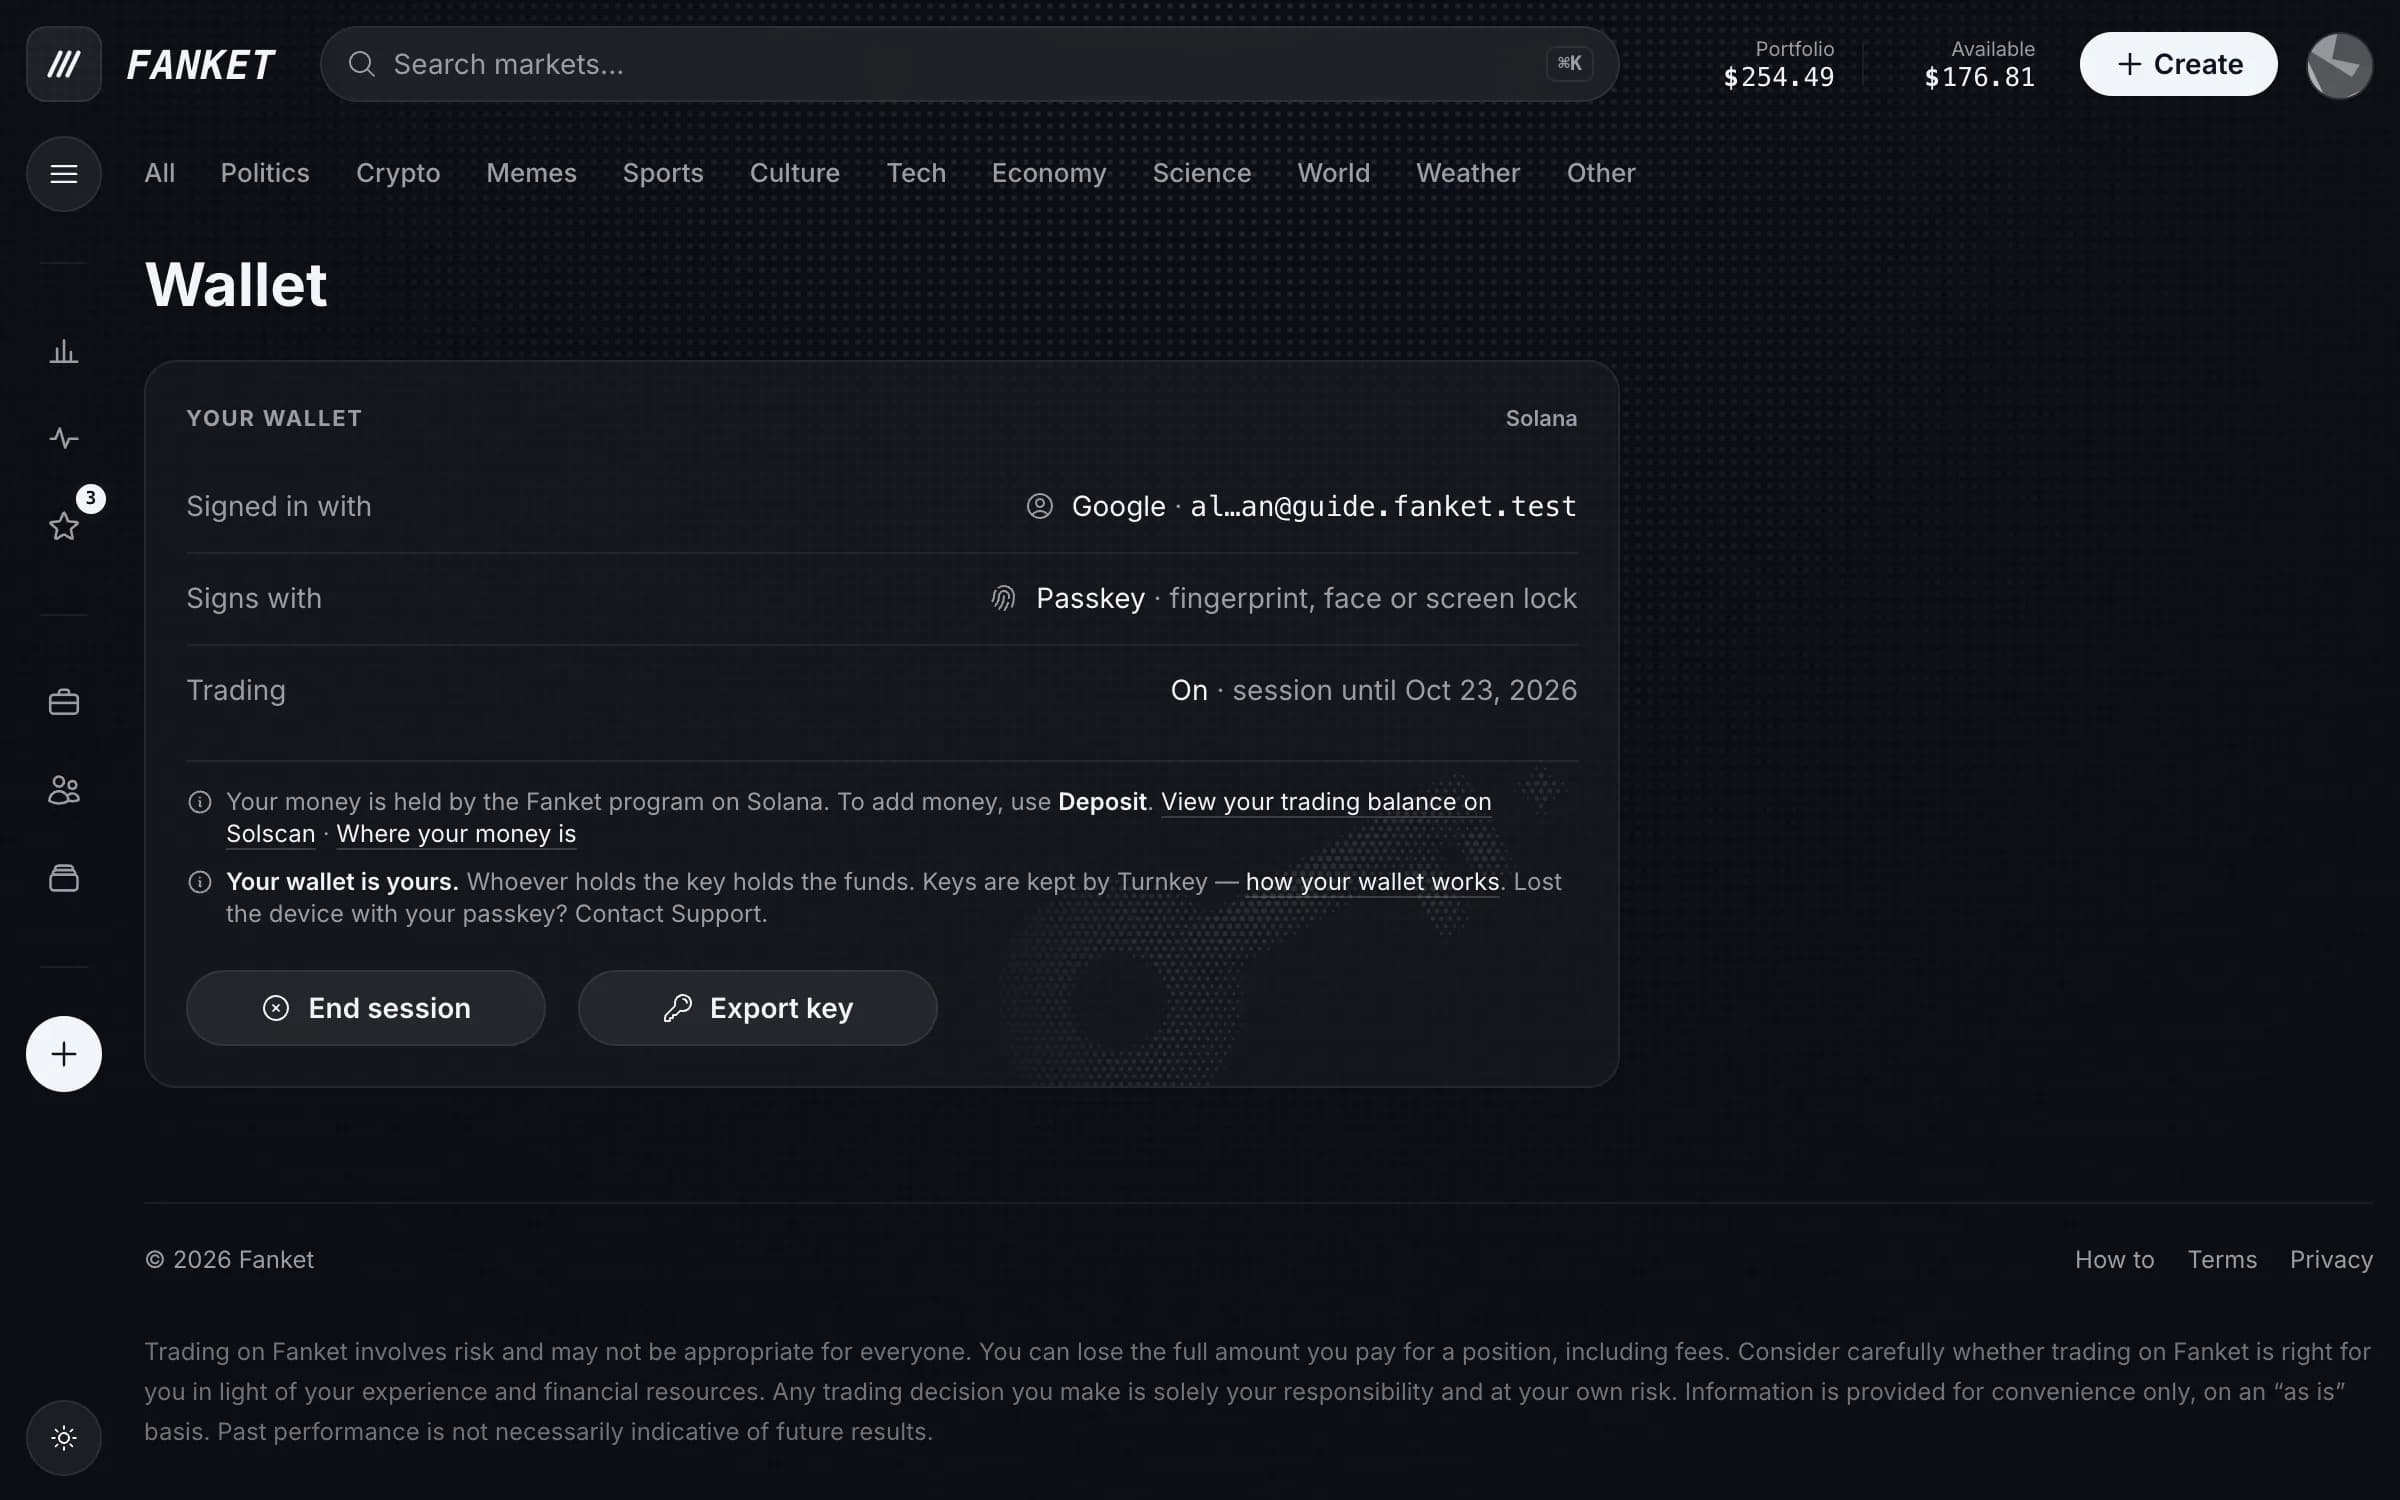Open the Terms footer link
The height and width of the screenshot is (1500, 2400).
[2222, 1260]
